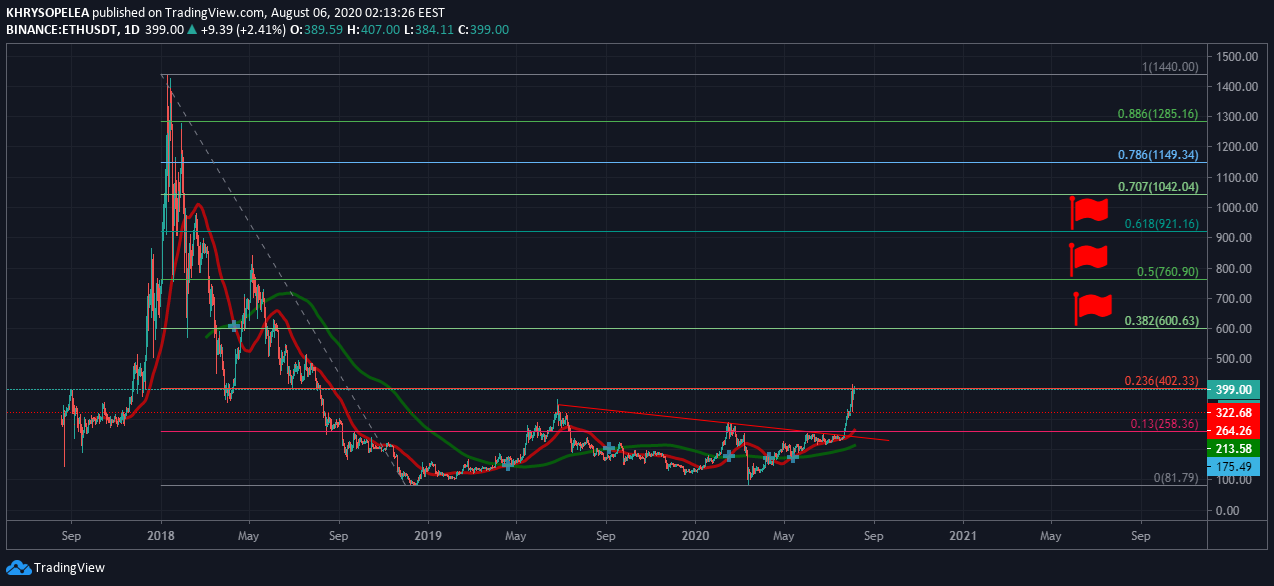Image resolution: width=1274 pixels, height=586 pixels.
Task: Click 1500.00 on the price axis
Action: tap(1236, 57)
